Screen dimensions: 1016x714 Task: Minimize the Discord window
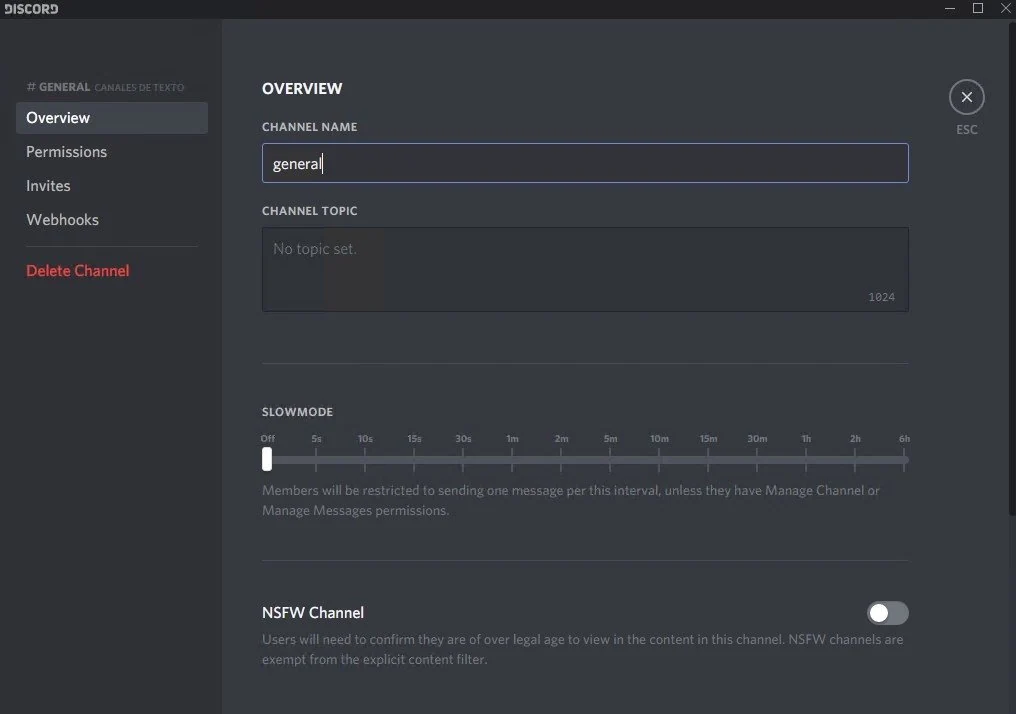[x=950, y=8]
